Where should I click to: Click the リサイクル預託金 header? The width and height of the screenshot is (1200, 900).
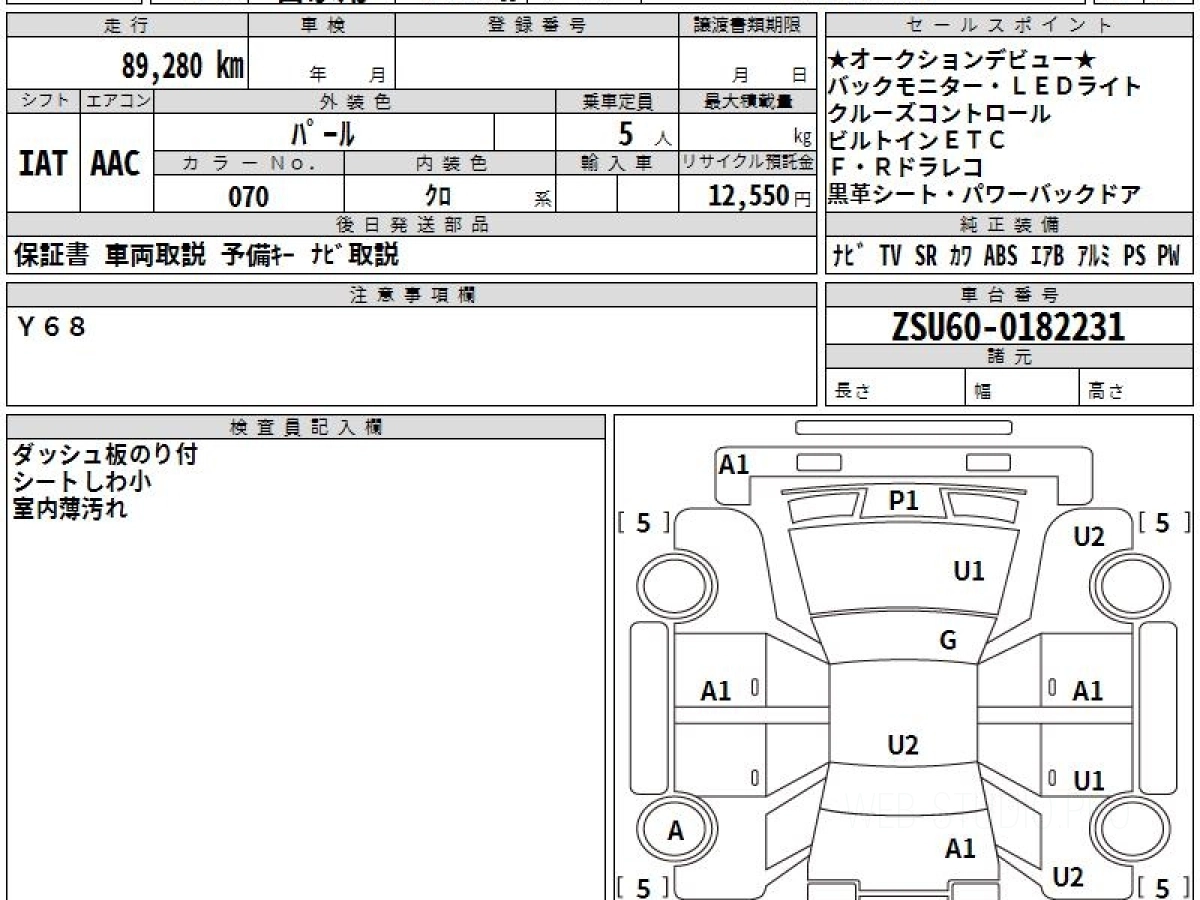(x=748, y=162)
